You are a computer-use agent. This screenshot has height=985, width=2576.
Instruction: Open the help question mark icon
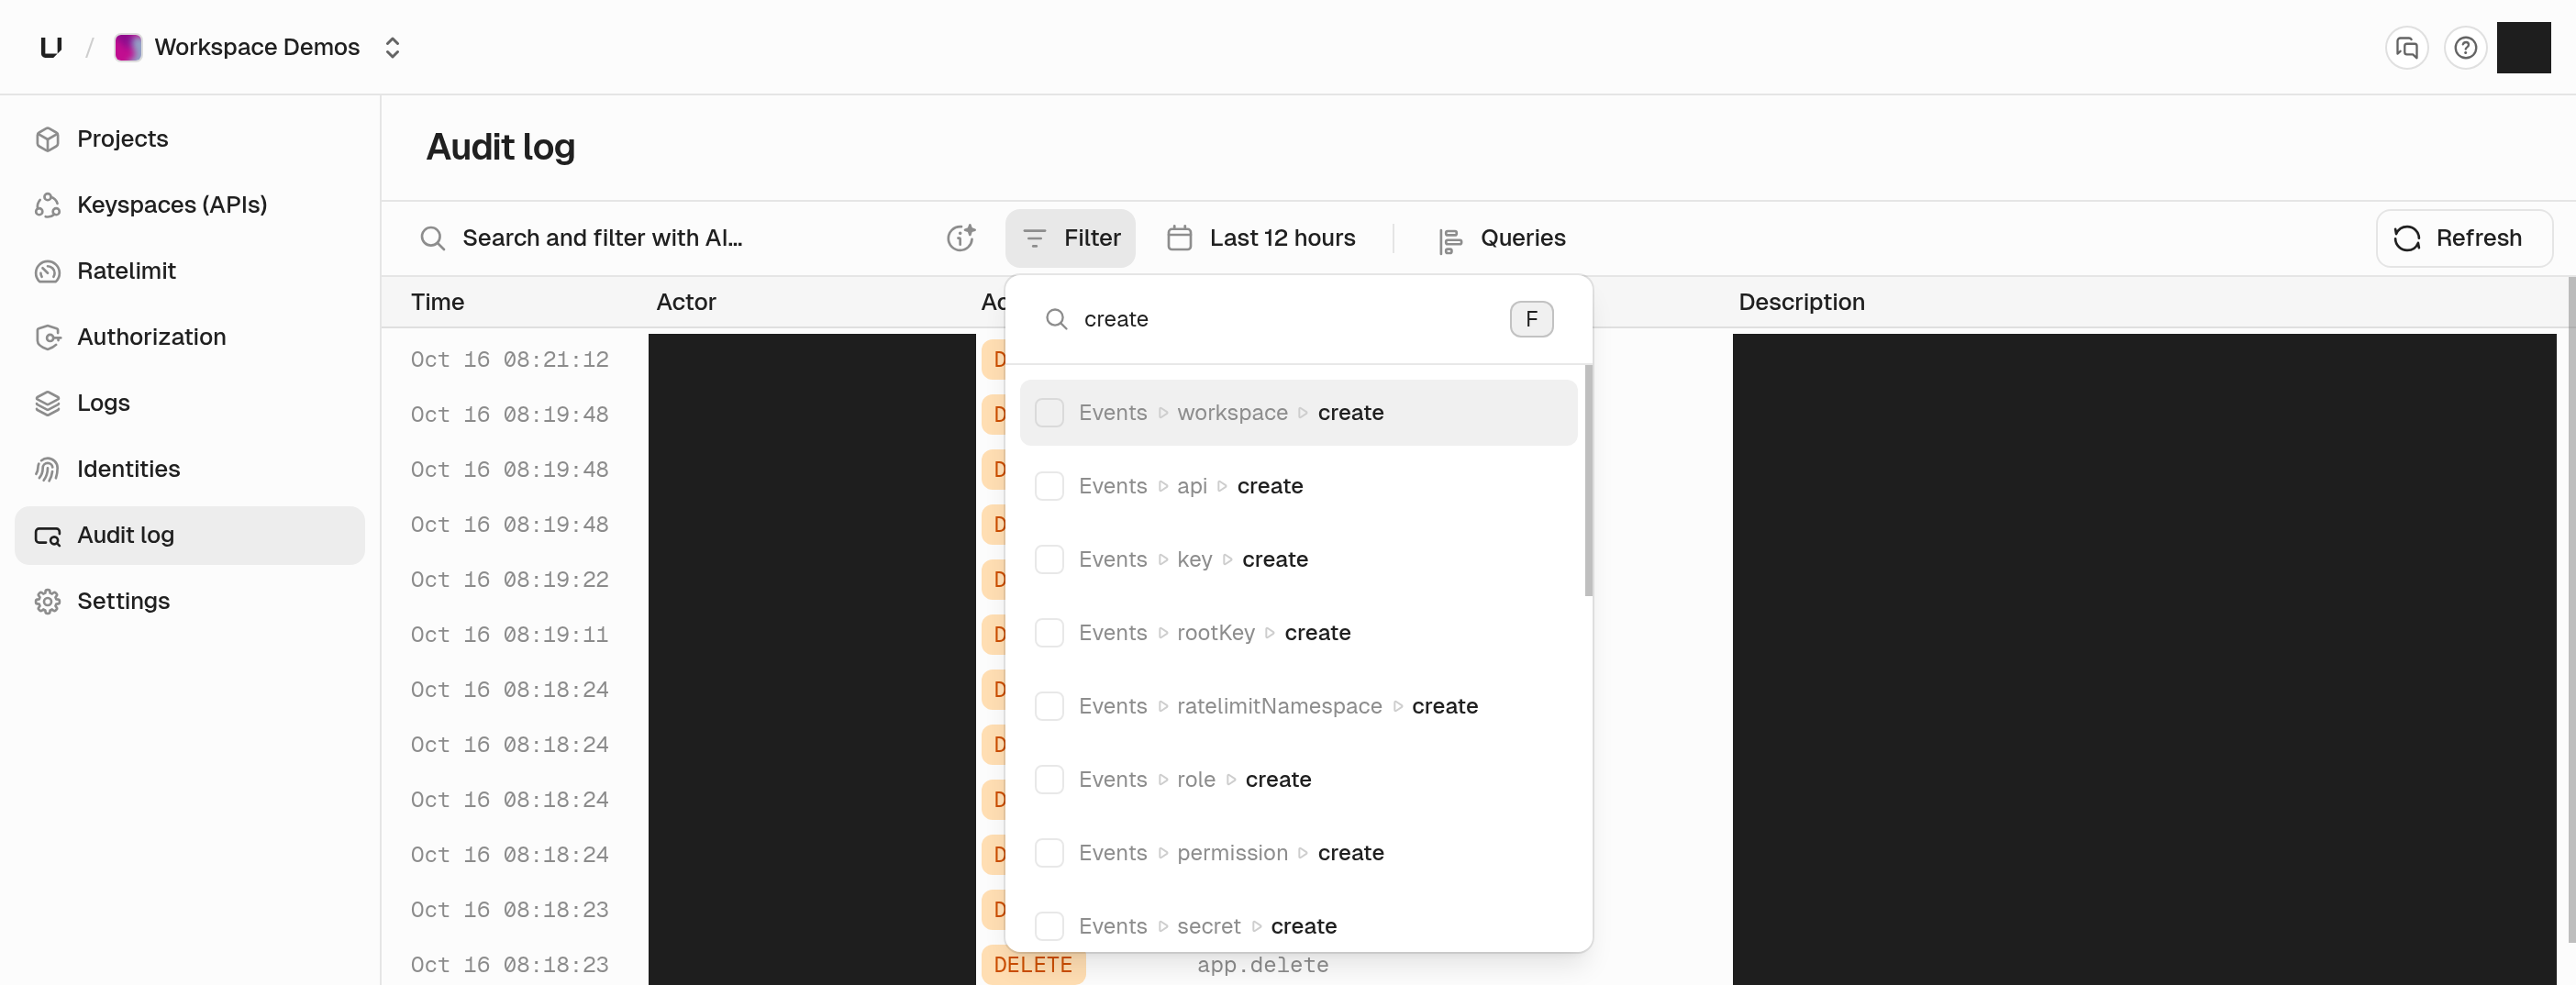(2465, 47)
